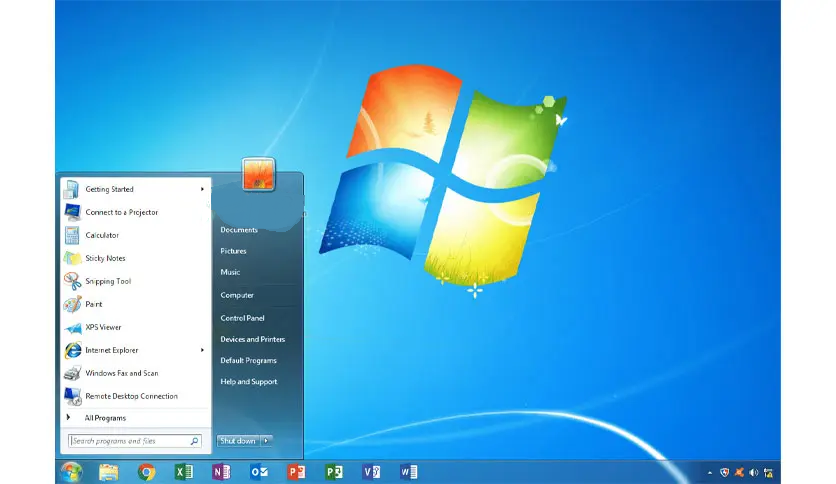Open Outlook from the taskbar

point(259,471)
